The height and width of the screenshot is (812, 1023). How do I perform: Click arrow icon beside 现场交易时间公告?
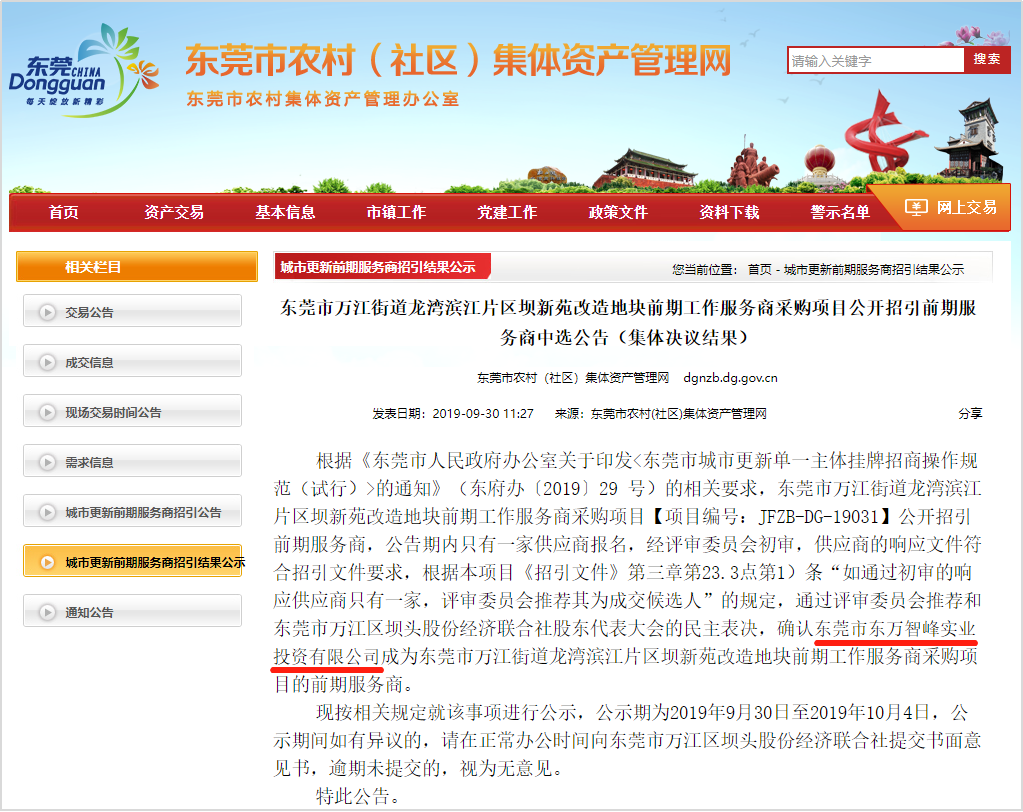(47, 412)
